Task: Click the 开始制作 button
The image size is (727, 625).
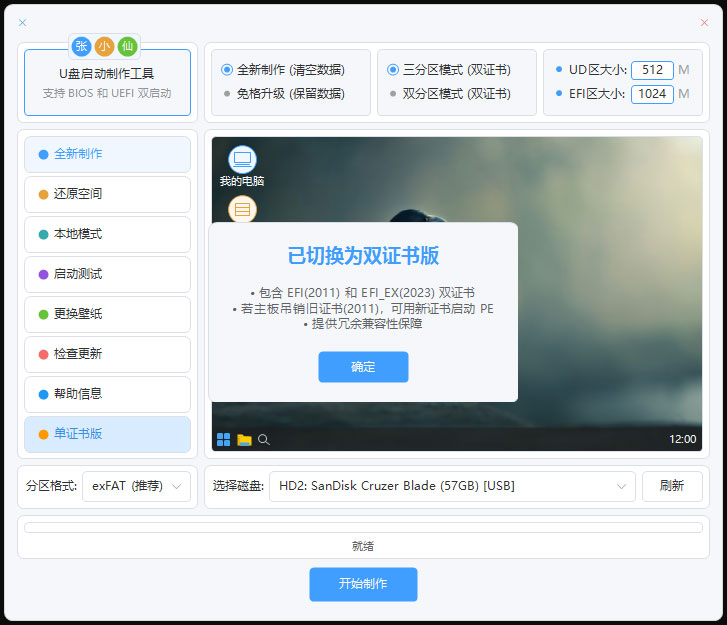Action: coord(363,584)
